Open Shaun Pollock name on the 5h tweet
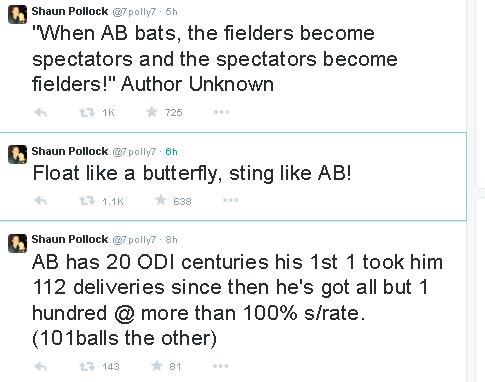The width and height of the screenshot is (485, 382). point(70,11)
